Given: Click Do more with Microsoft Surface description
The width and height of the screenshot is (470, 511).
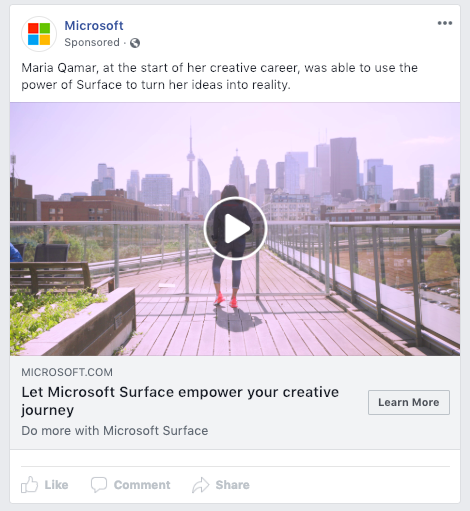Looking at the screenshot, I should tap(115, 431).
